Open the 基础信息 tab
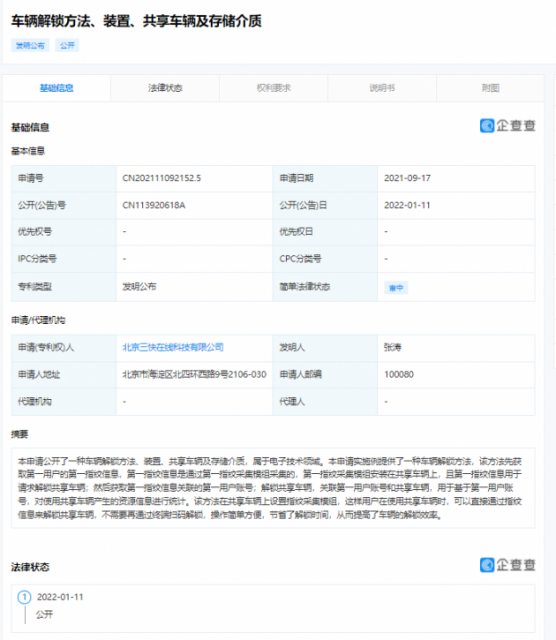The height and width of the screenshot is (640, 556). [x=56, y=88]
